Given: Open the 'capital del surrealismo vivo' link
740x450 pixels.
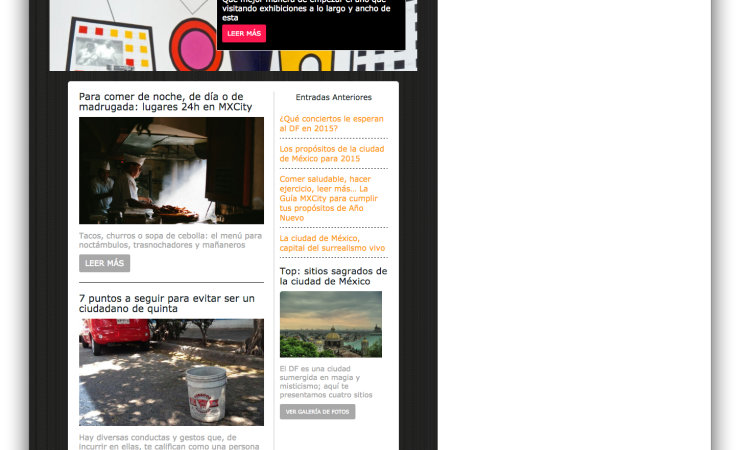Looking at the screenshot, I should (332, 242).
